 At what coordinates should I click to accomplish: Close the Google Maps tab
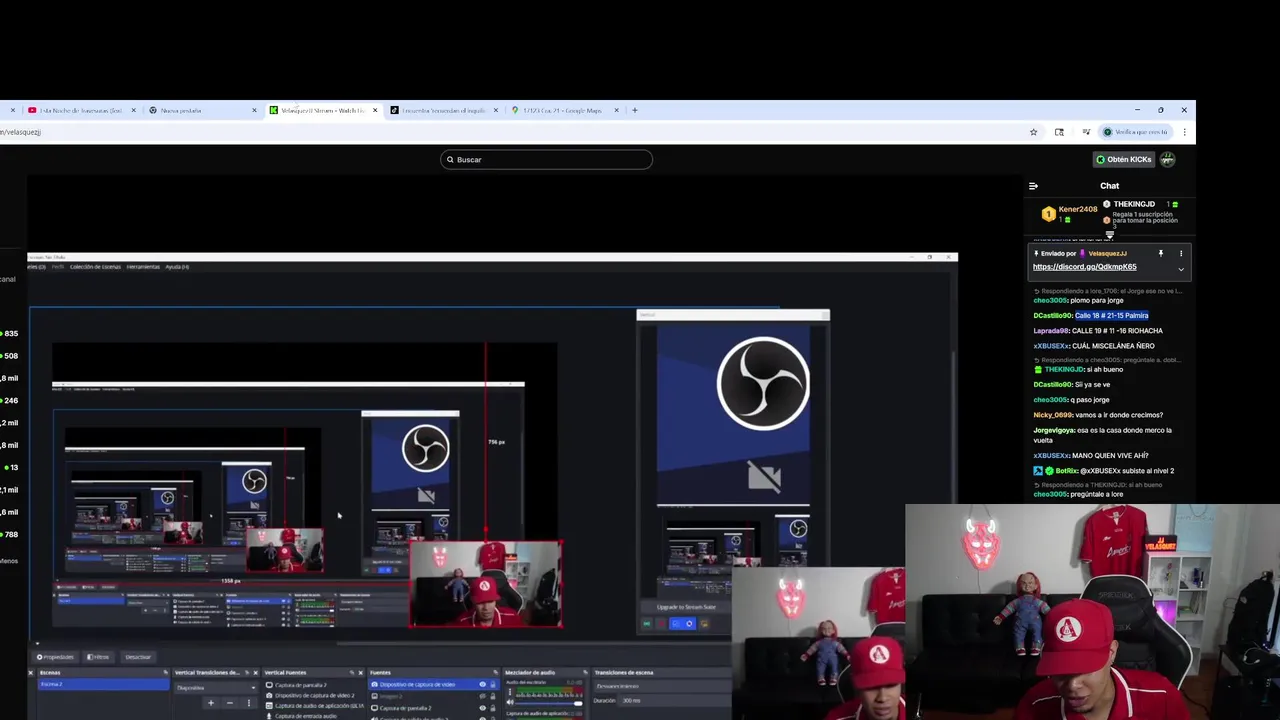point(616,110)
